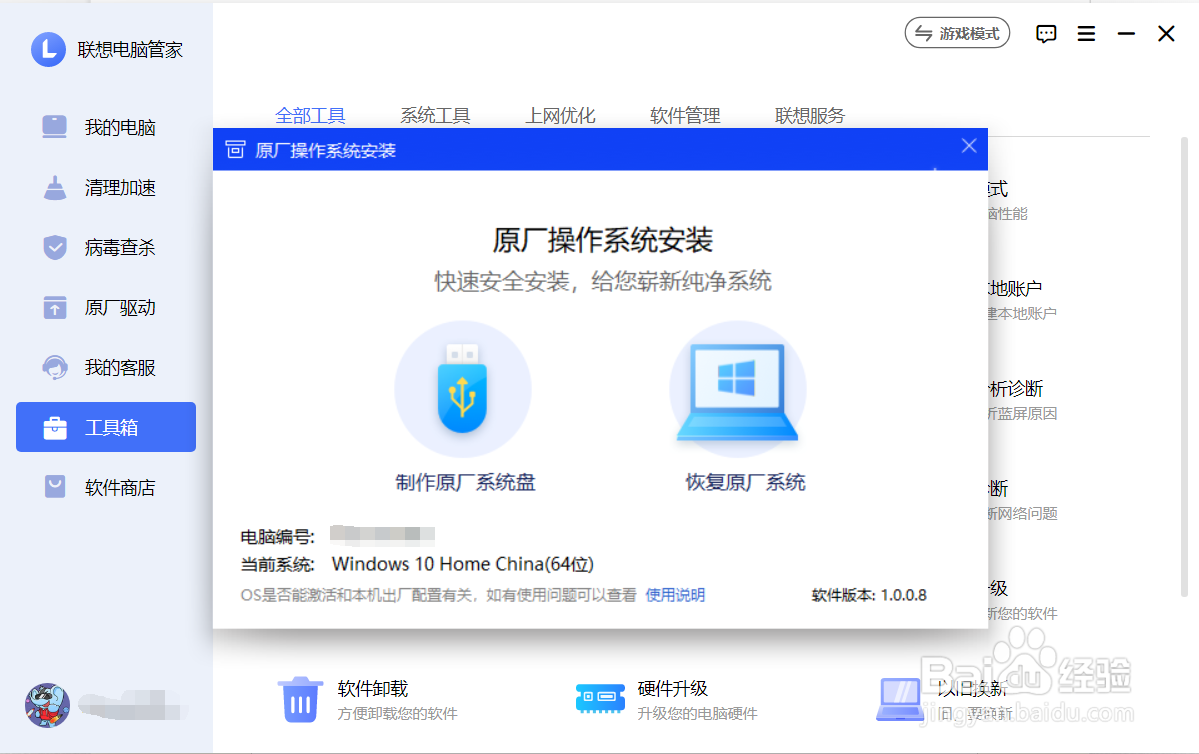Click the 软件版本: 1.0.0.8 text
The image size is (1199, 754).
pyautogui.click(x=869, y=595)
